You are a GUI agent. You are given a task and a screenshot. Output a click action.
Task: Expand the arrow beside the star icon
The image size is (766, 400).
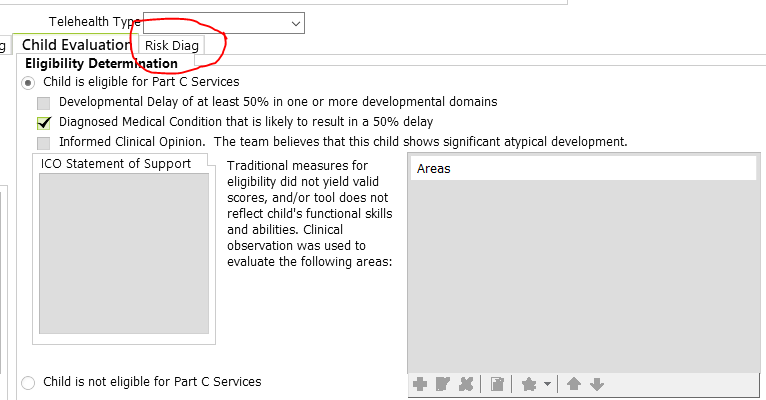547,384
